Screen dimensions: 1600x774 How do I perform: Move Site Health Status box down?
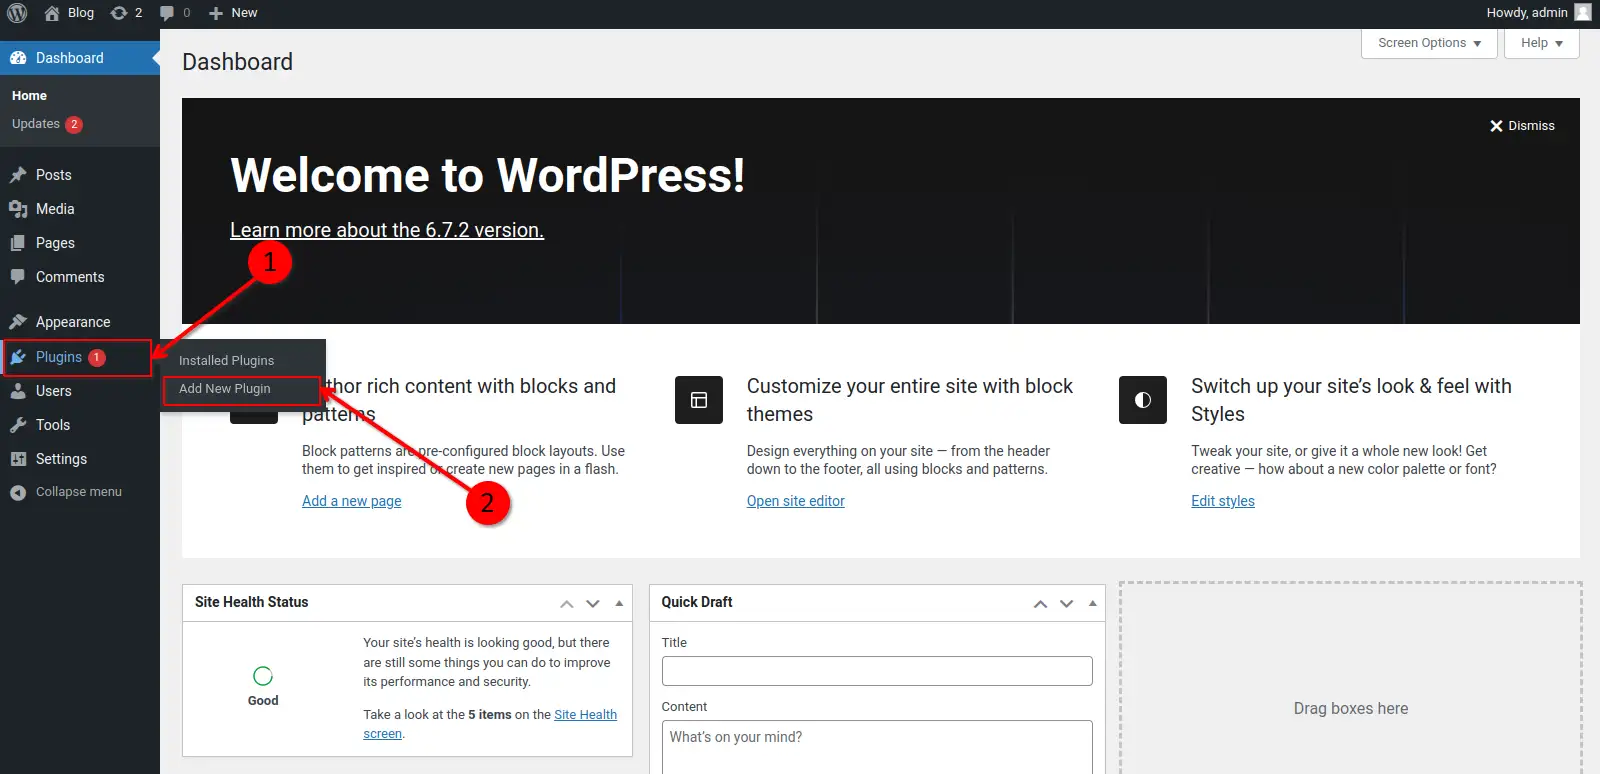[593, 603]
